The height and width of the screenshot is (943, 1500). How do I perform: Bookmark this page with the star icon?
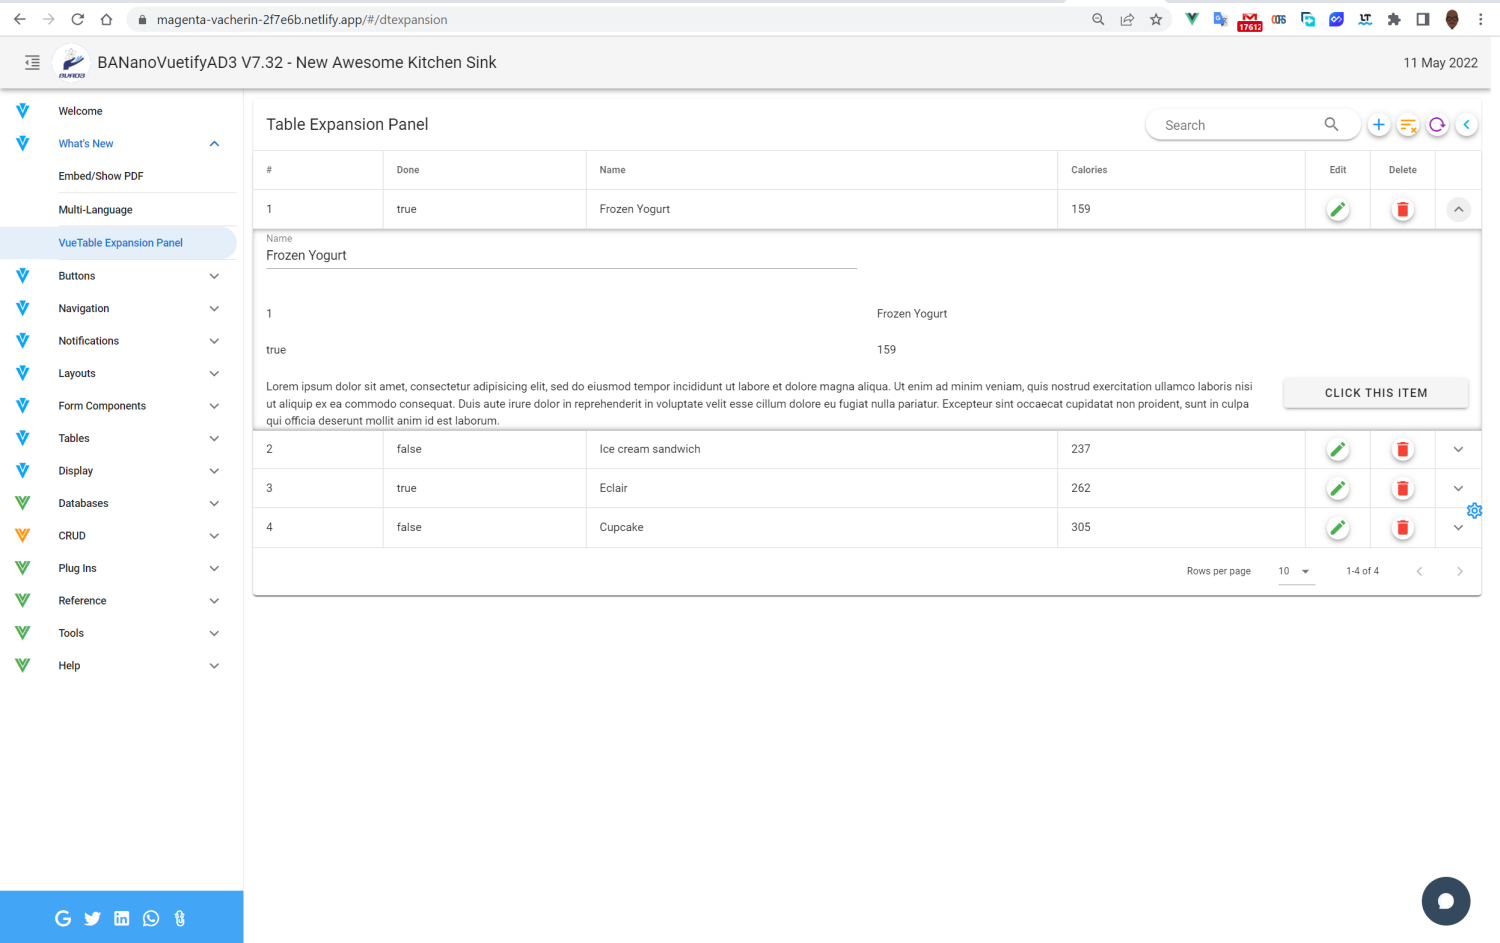[1156, 19]
